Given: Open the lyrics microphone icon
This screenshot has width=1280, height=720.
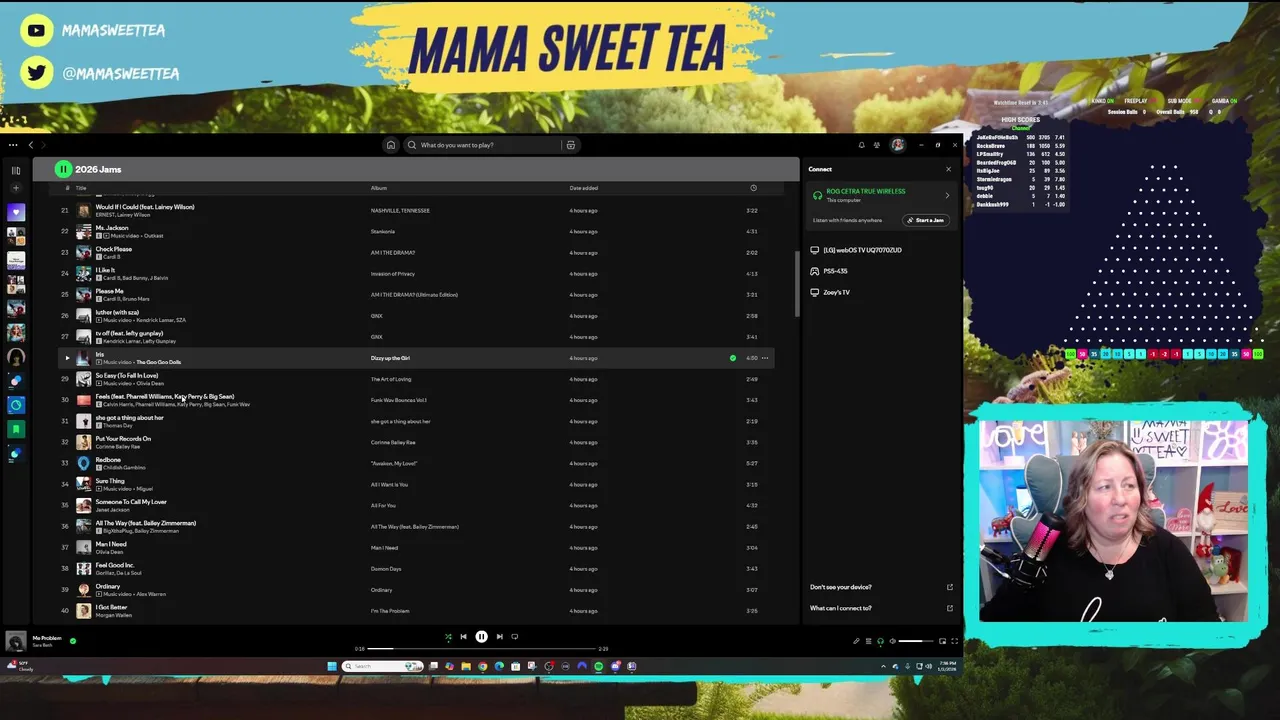Looking at the screenshot, I should tap(856, 641).
